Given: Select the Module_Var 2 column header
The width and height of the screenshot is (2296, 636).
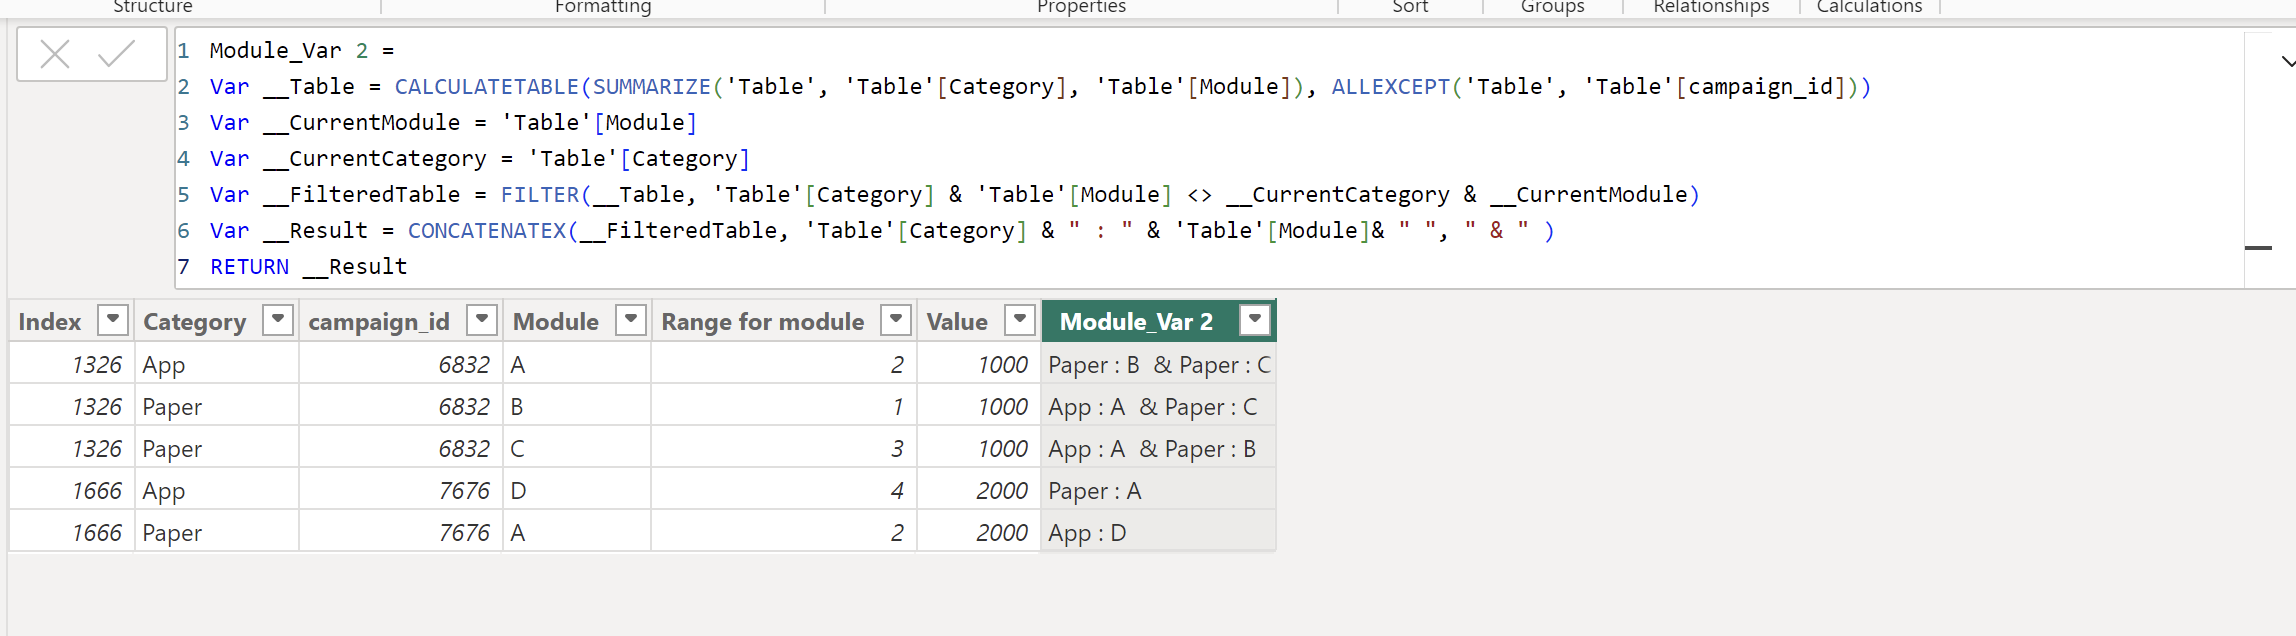Looking at the screenshot, I should click(x=1136, y=322).
